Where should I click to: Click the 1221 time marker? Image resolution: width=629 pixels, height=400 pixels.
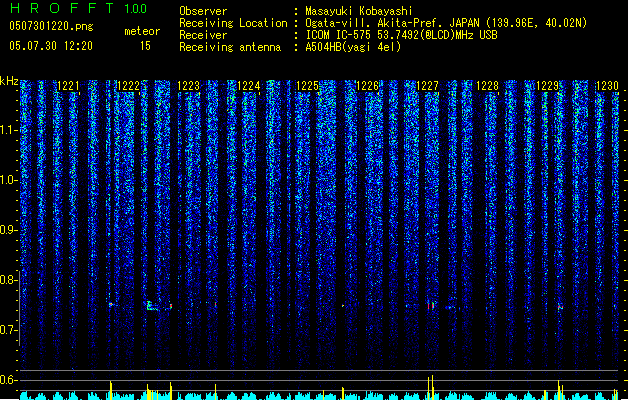pyautogui.click(x=69, y=86)
